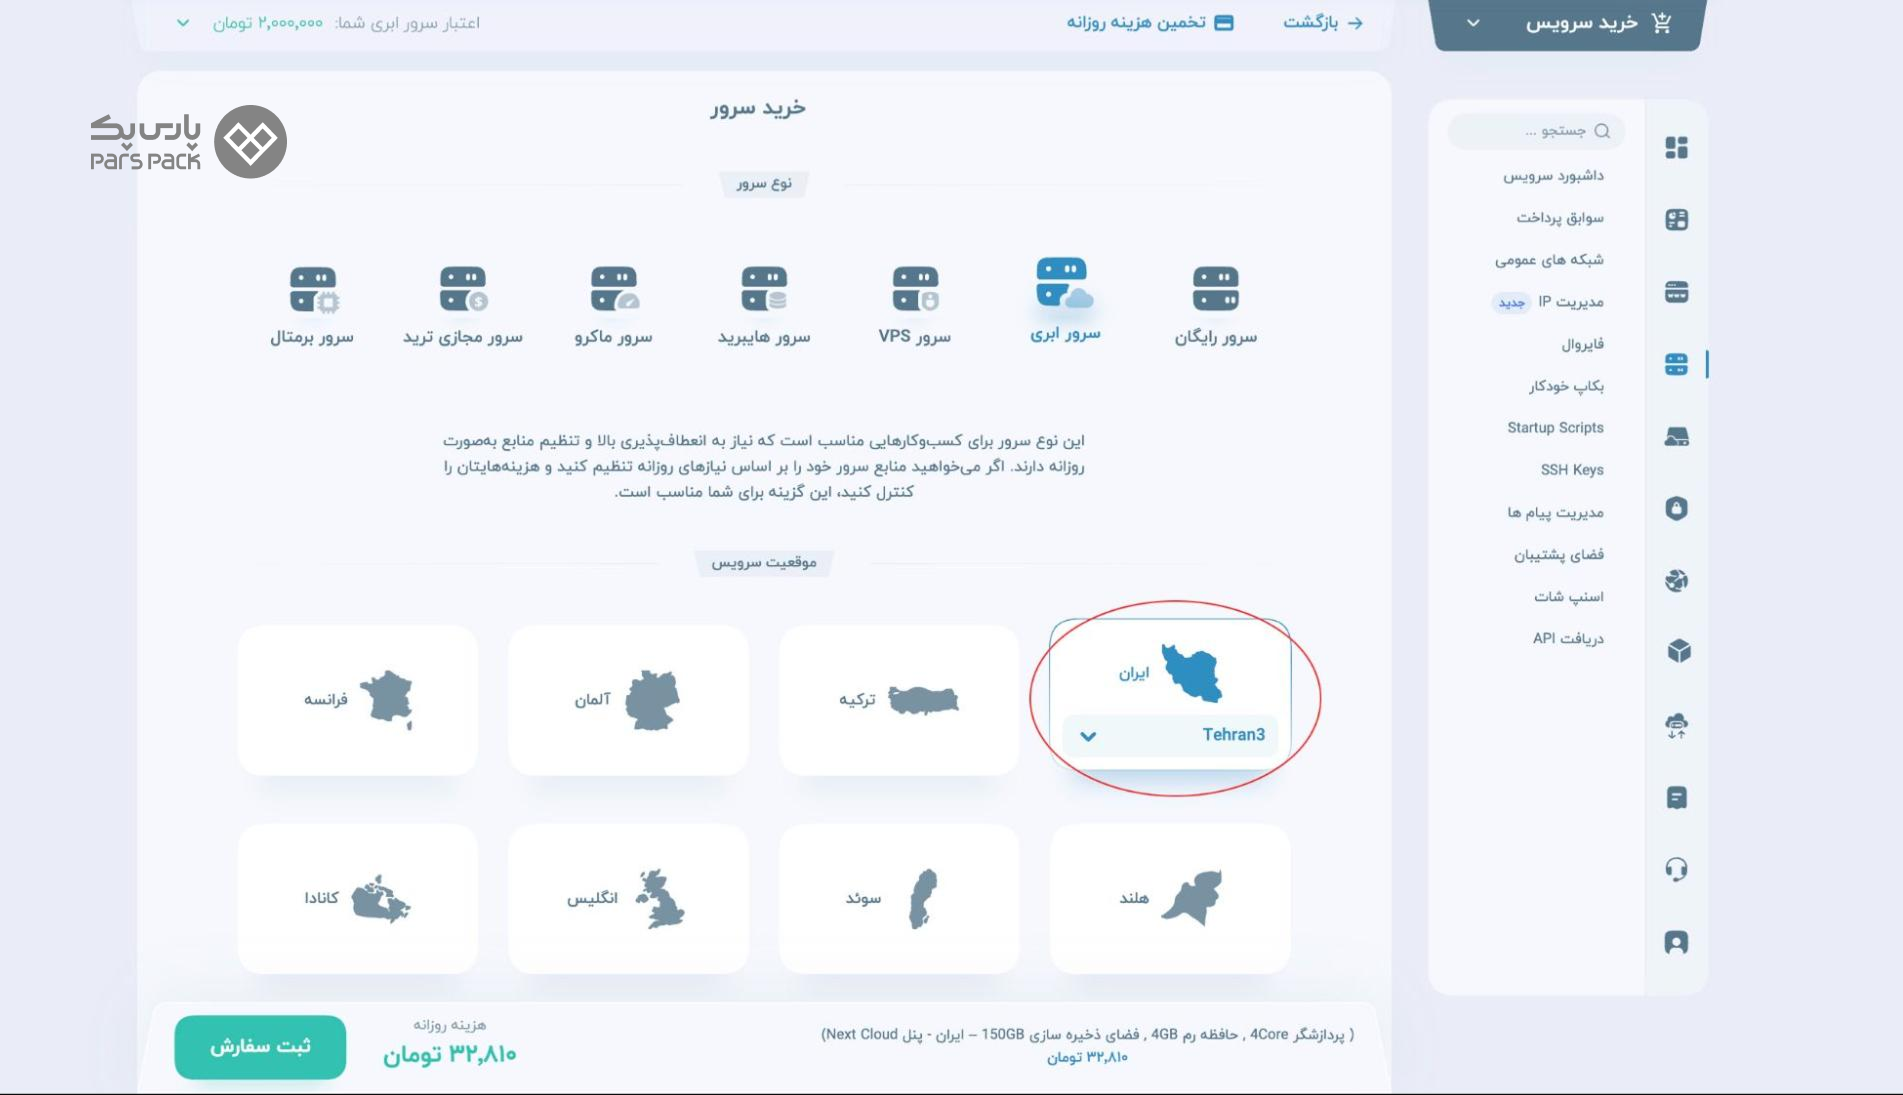The width and height of the screenshot is (1903, 1095).
Task: Click the ثبت سفارش order button
Action: 260,1046
